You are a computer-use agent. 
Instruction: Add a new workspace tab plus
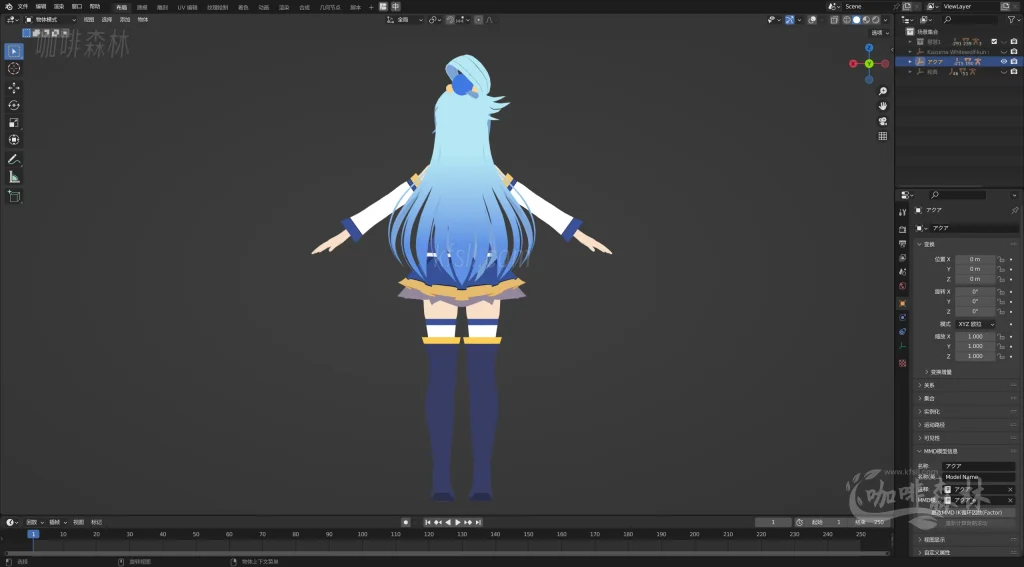(x=371, y=7)
